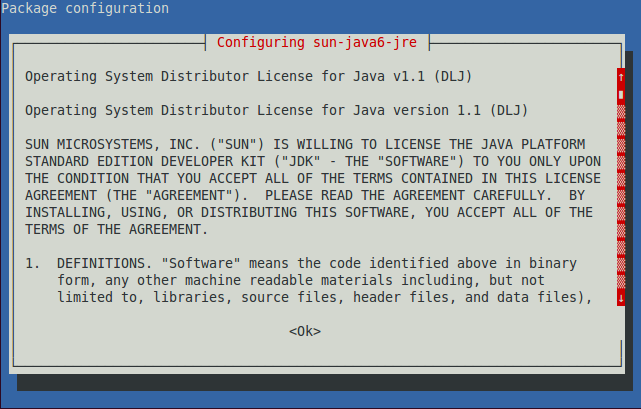Click the line starting "limited to, libraries, source files"
641x409 pixels.
(x=325, y=297)
